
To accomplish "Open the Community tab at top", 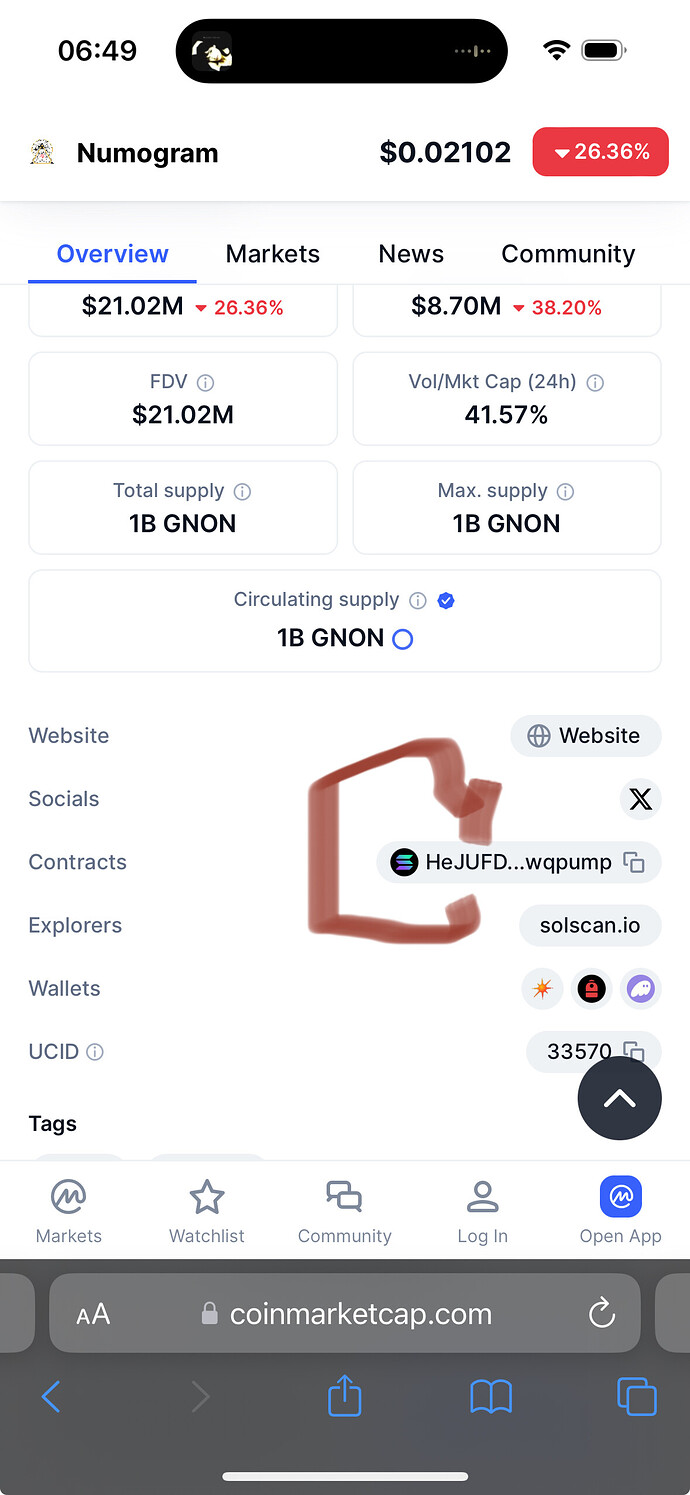I will [x=568, y=254].
